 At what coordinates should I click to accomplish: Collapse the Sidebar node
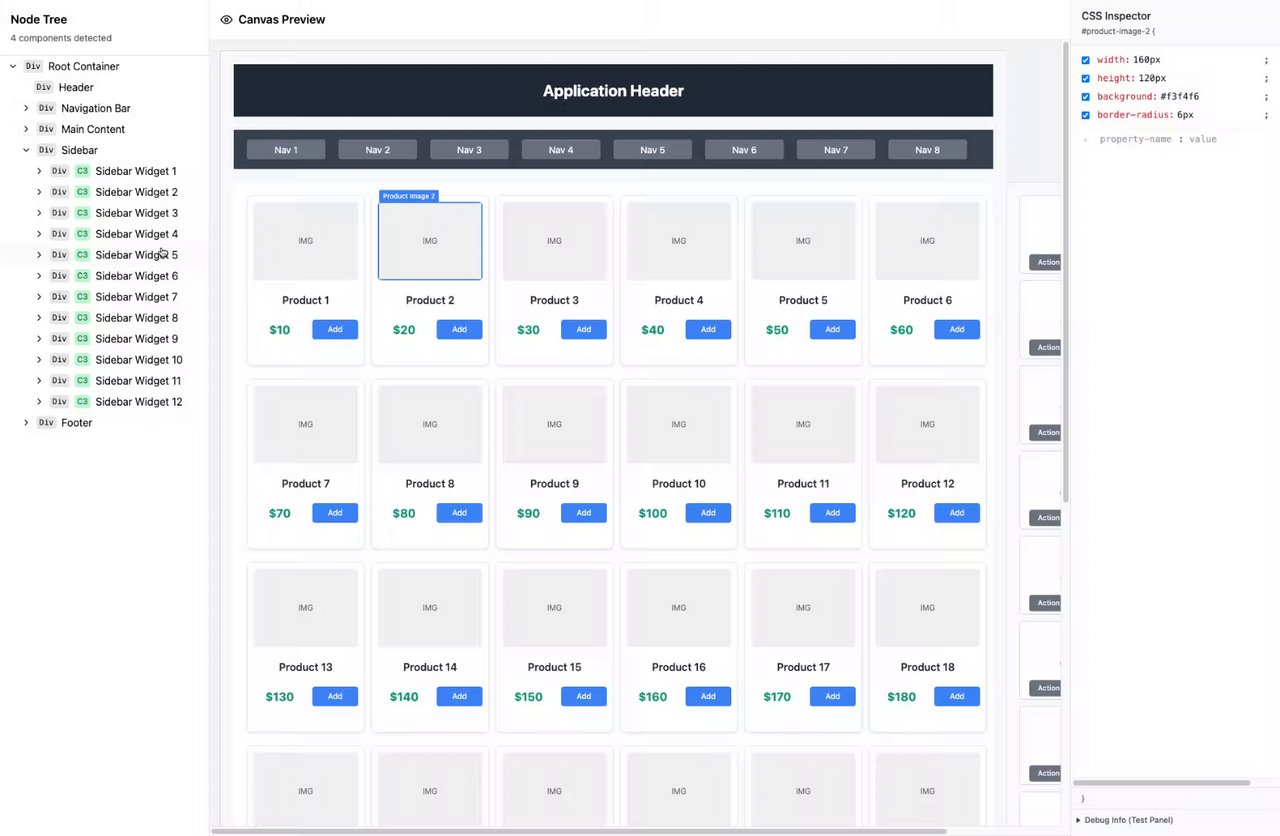[x=26, y=151]
